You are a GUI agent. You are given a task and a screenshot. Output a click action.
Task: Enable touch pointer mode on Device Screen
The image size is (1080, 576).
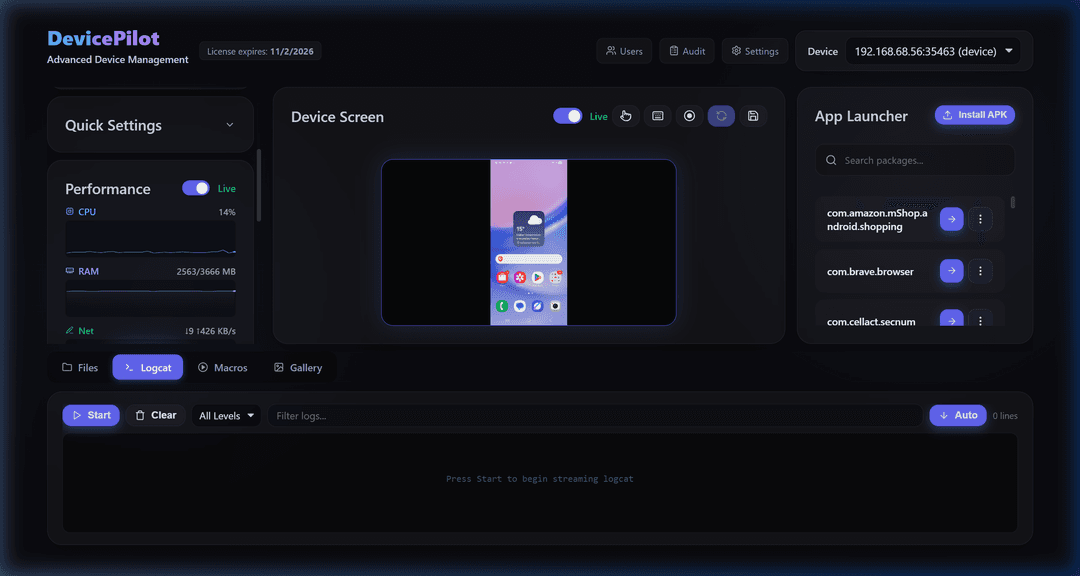(625, 116)
